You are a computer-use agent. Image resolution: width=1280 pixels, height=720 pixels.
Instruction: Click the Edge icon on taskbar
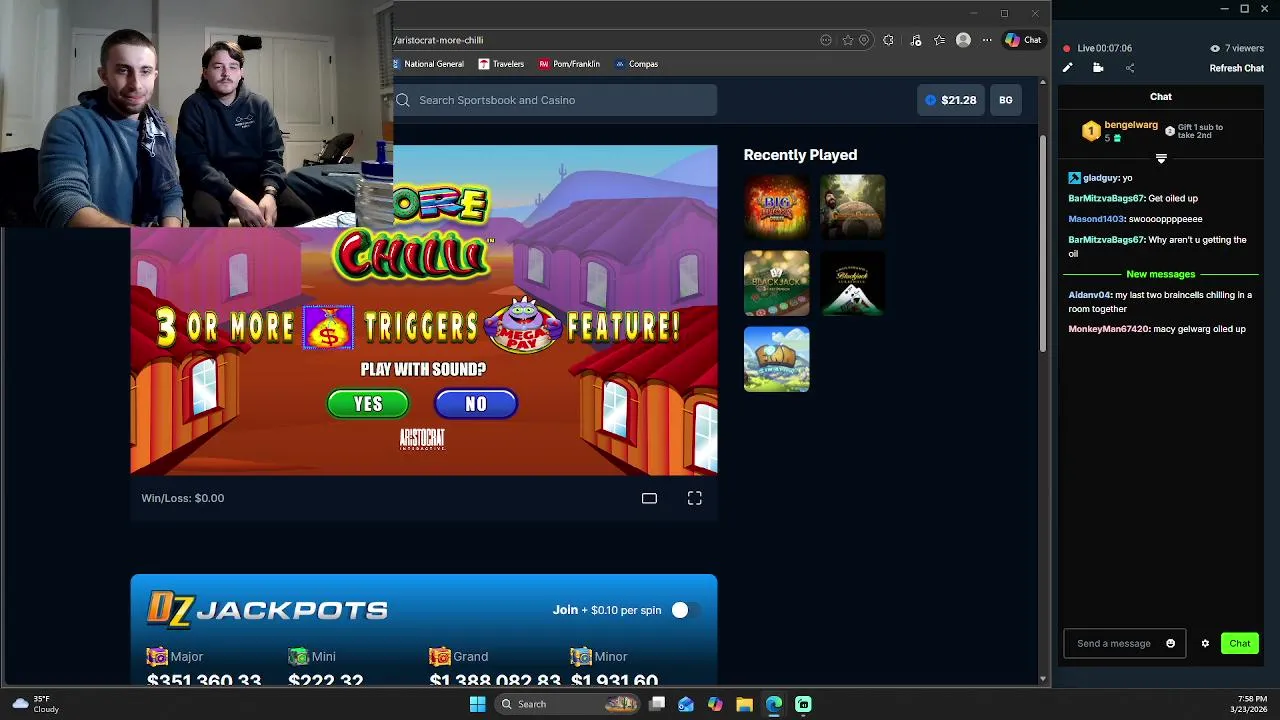point(774,704)
